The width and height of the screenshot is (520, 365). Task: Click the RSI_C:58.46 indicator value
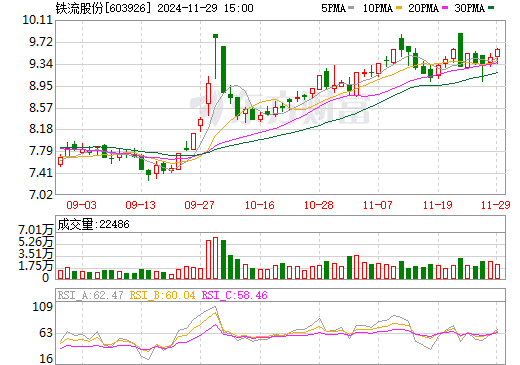pyautogui.click(x=235, y=295)
